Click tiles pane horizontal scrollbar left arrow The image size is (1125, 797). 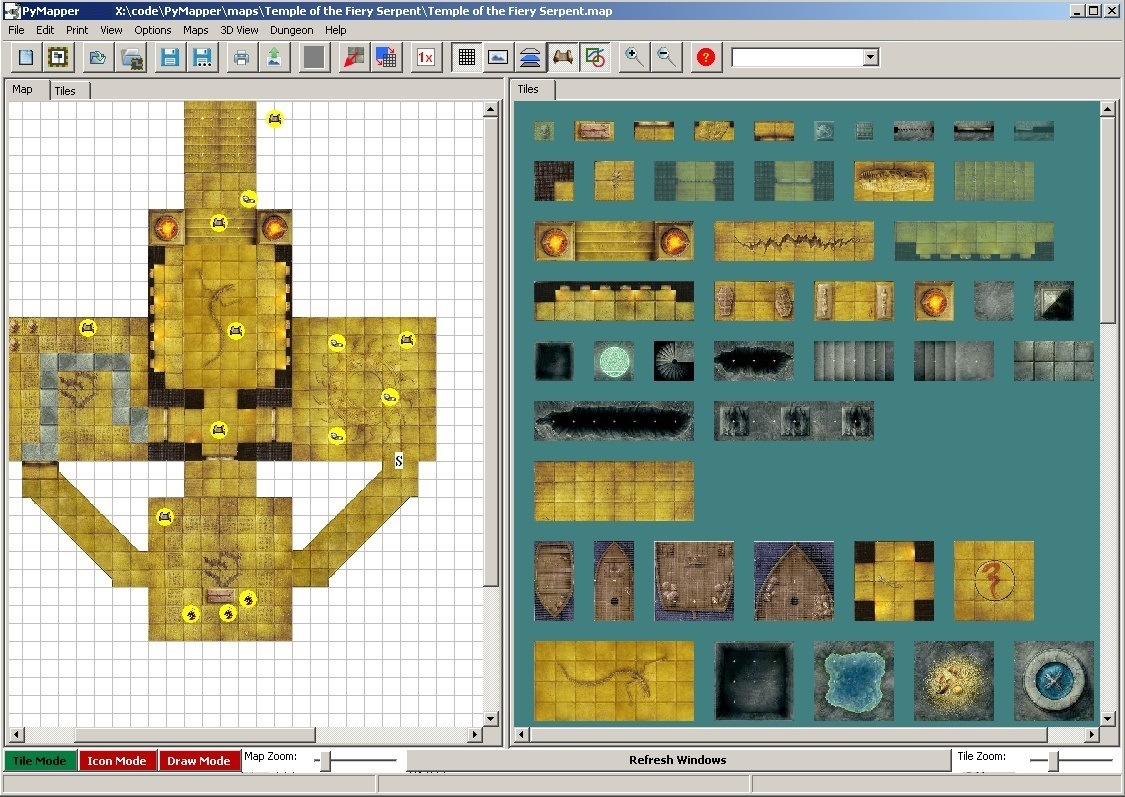tap(522, 735)
